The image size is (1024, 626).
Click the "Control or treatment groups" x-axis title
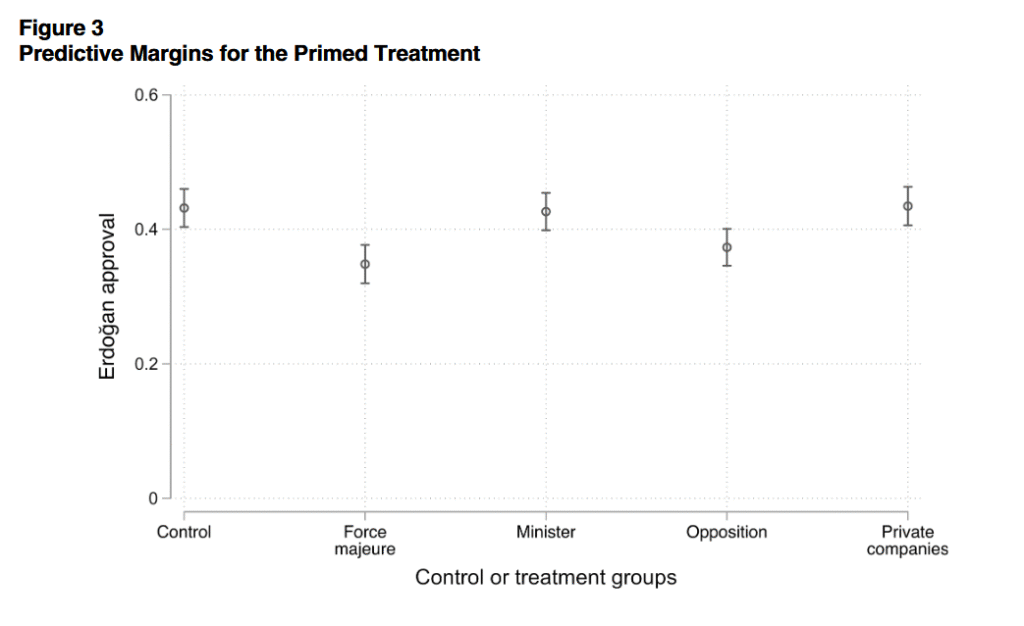pos(546,577)
